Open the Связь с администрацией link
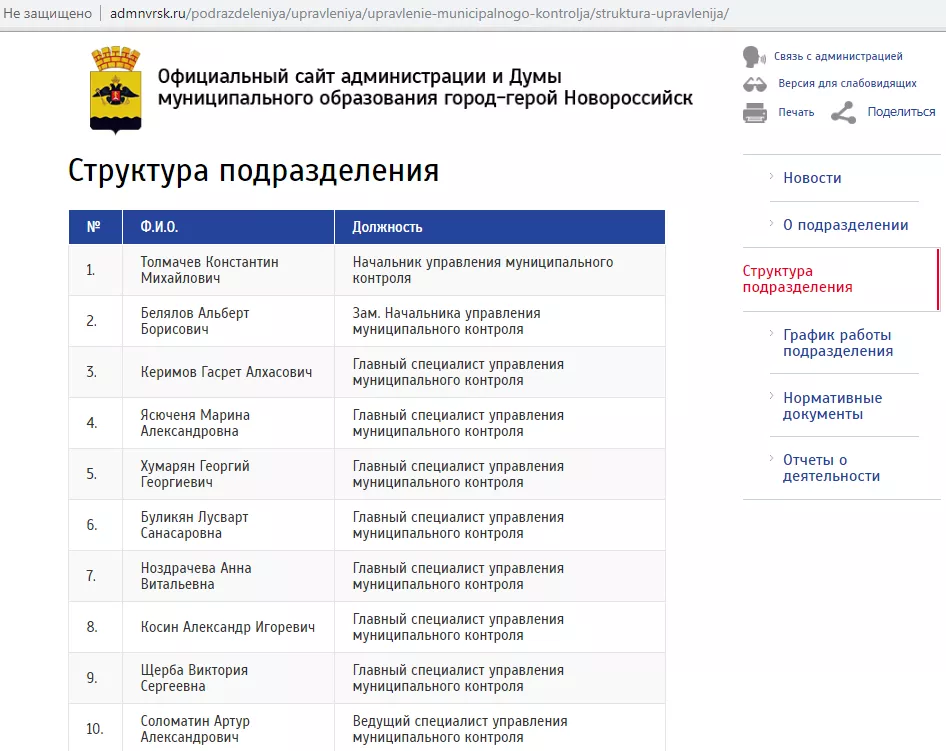946x751 pixels. [x=837, y=57]
